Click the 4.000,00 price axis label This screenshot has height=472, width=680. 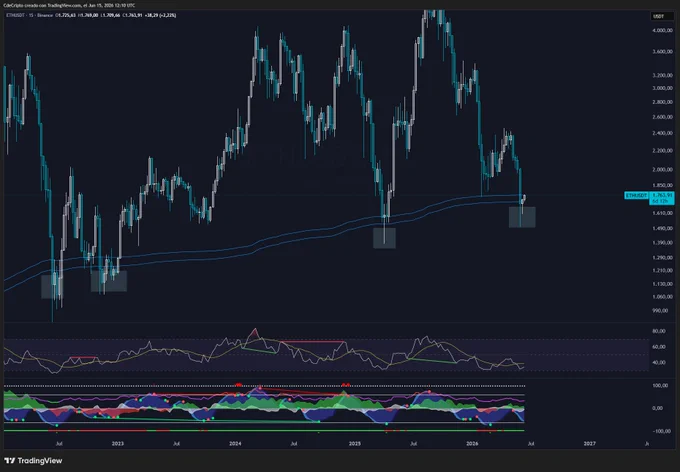[662, 31]
